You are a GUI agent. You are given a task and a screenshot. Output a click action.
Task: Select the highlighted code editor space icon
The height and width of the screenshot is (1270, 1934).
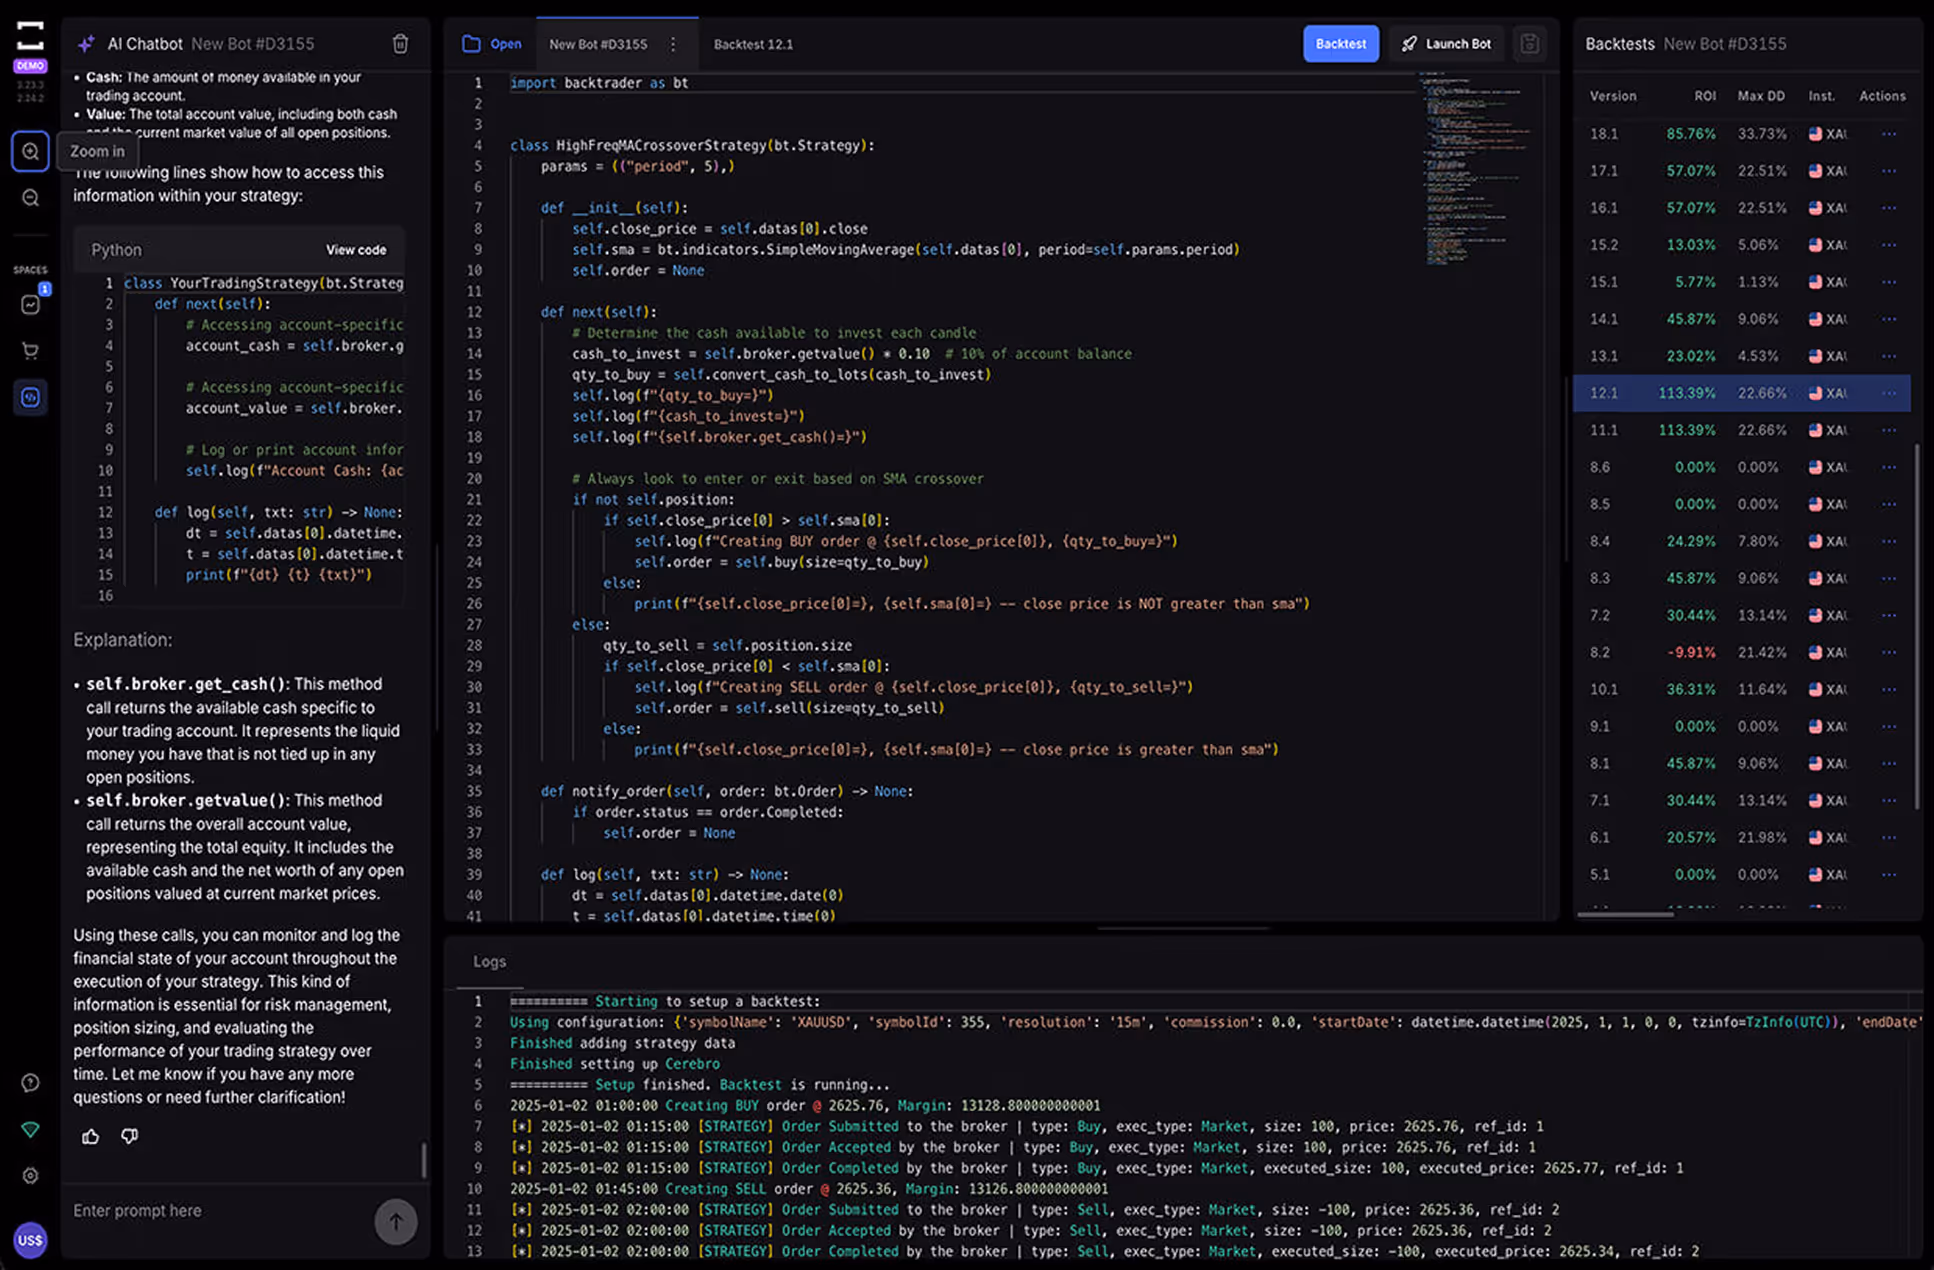tap(30, 397)
